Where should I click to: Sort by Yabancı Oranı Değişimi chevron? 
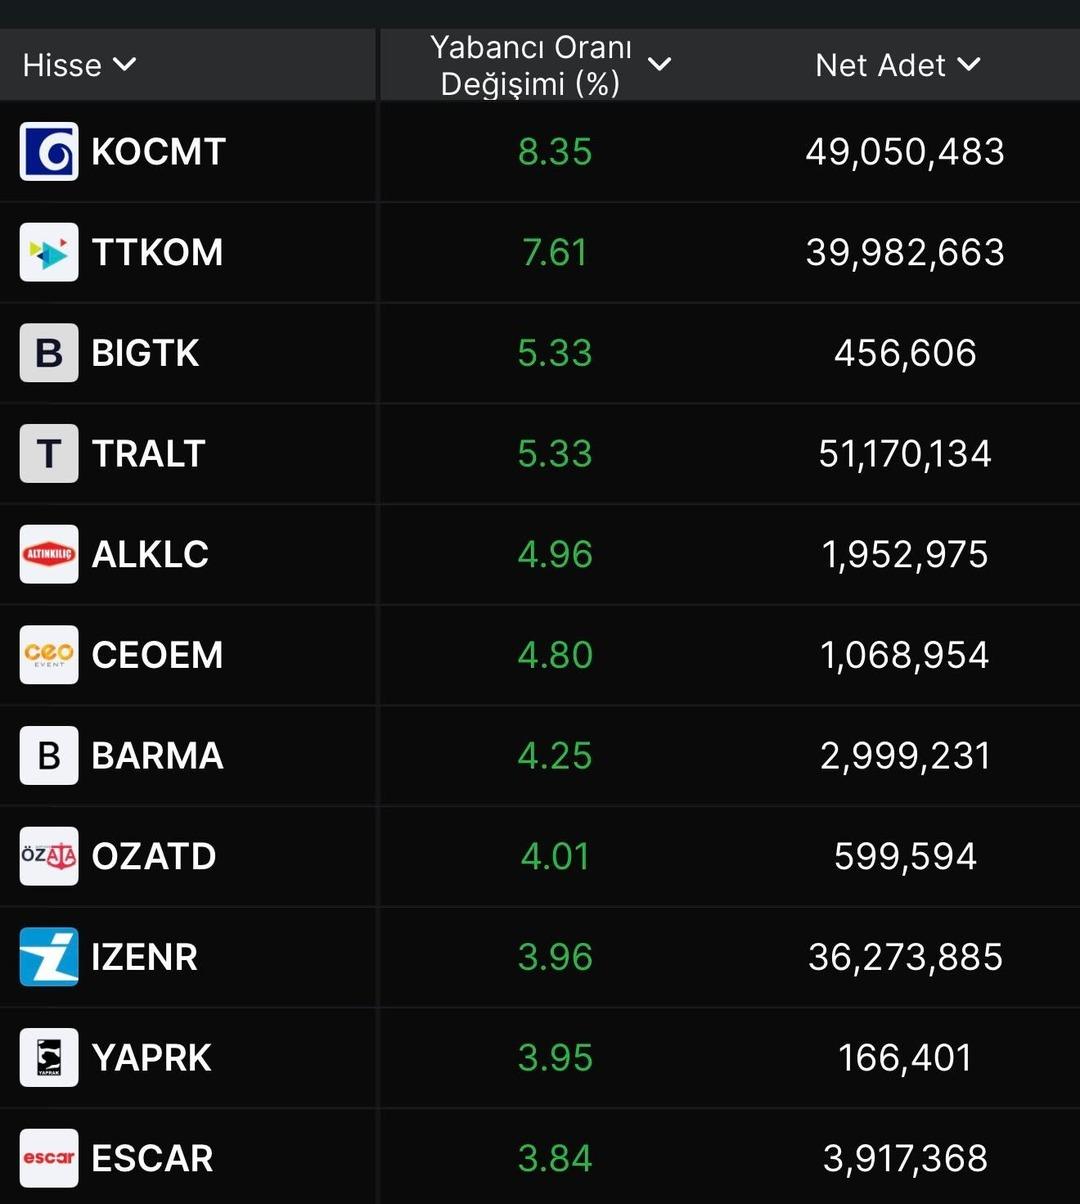[x=659, y=65]
